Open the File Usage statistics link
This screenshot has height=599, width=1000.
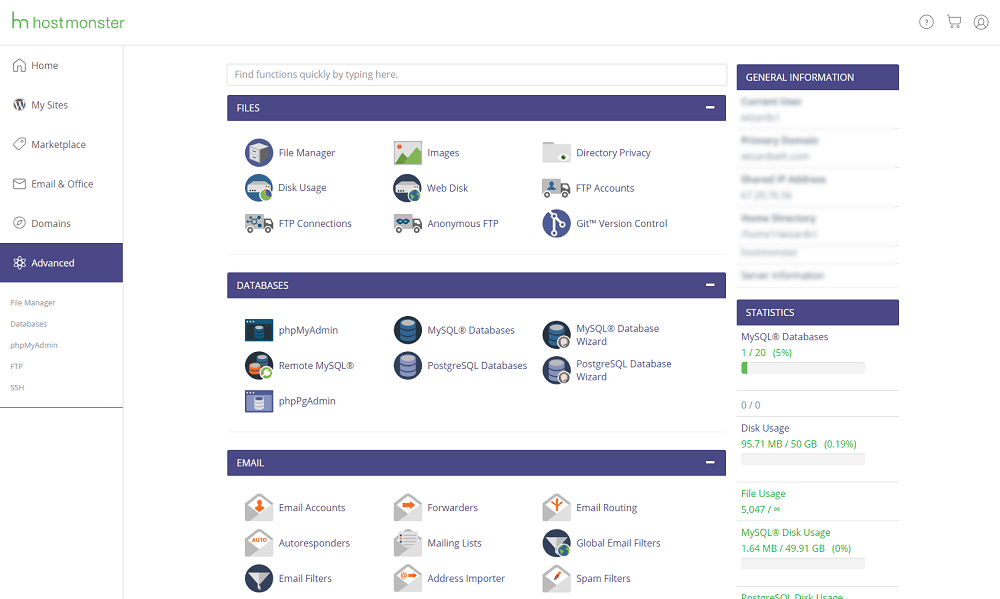click(x=763, y=494)
